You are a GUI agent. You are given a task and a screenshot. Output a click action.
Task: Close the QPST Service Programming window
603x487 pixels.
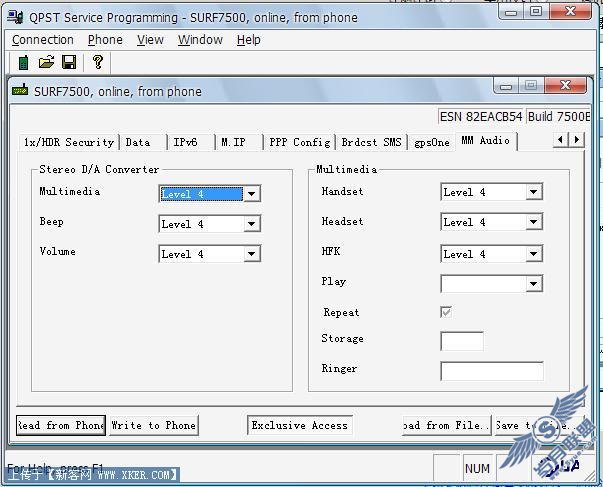(570, 12)
